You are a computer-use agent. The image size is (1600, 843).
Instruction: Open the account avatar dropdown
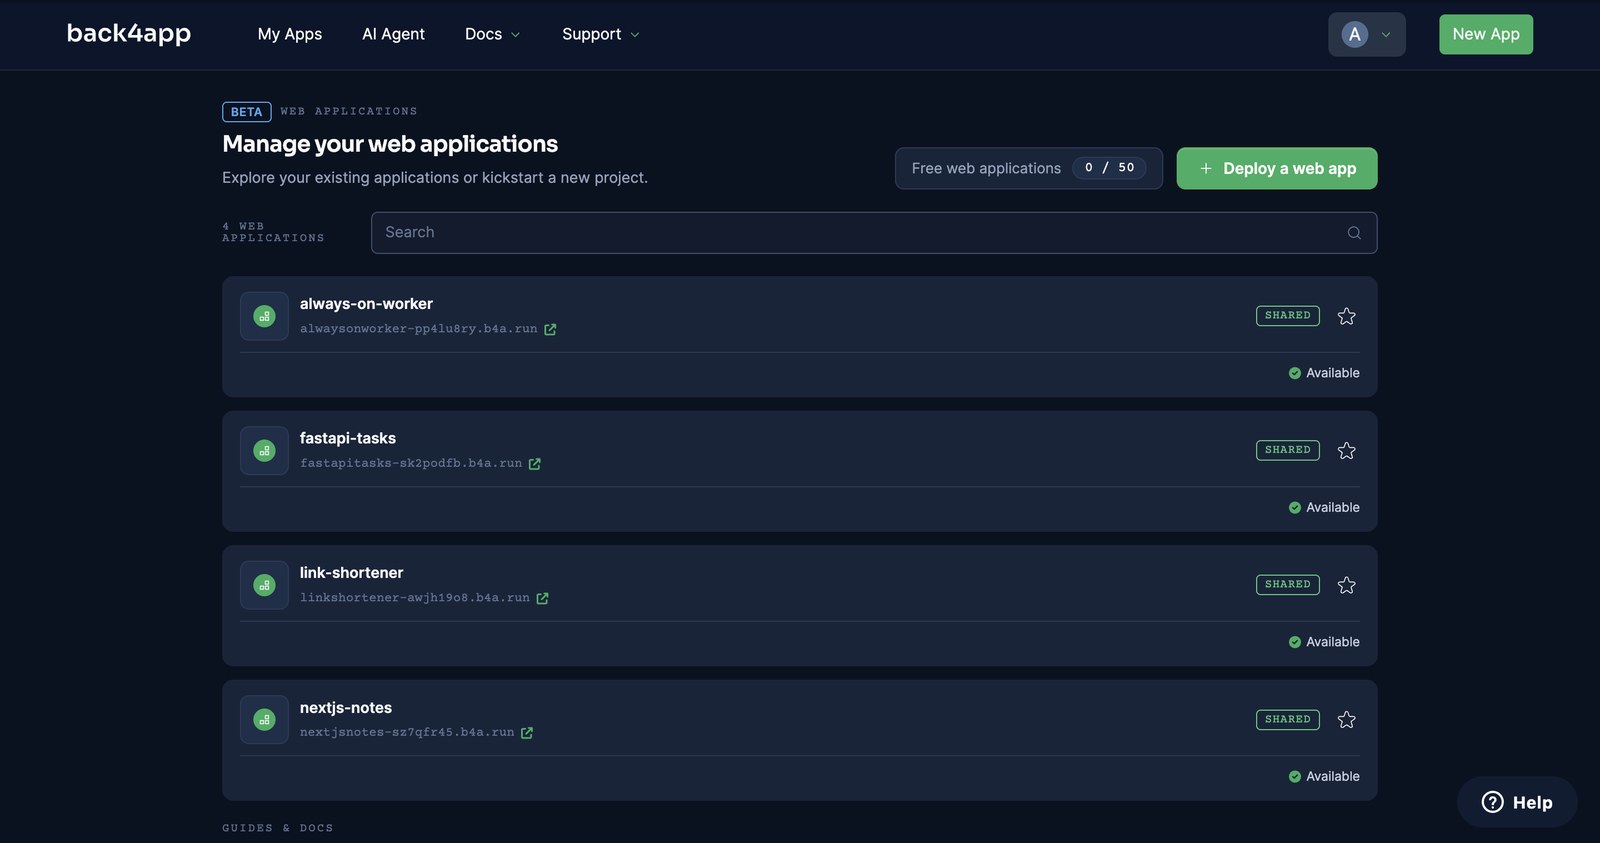[x=1367, y=34]
